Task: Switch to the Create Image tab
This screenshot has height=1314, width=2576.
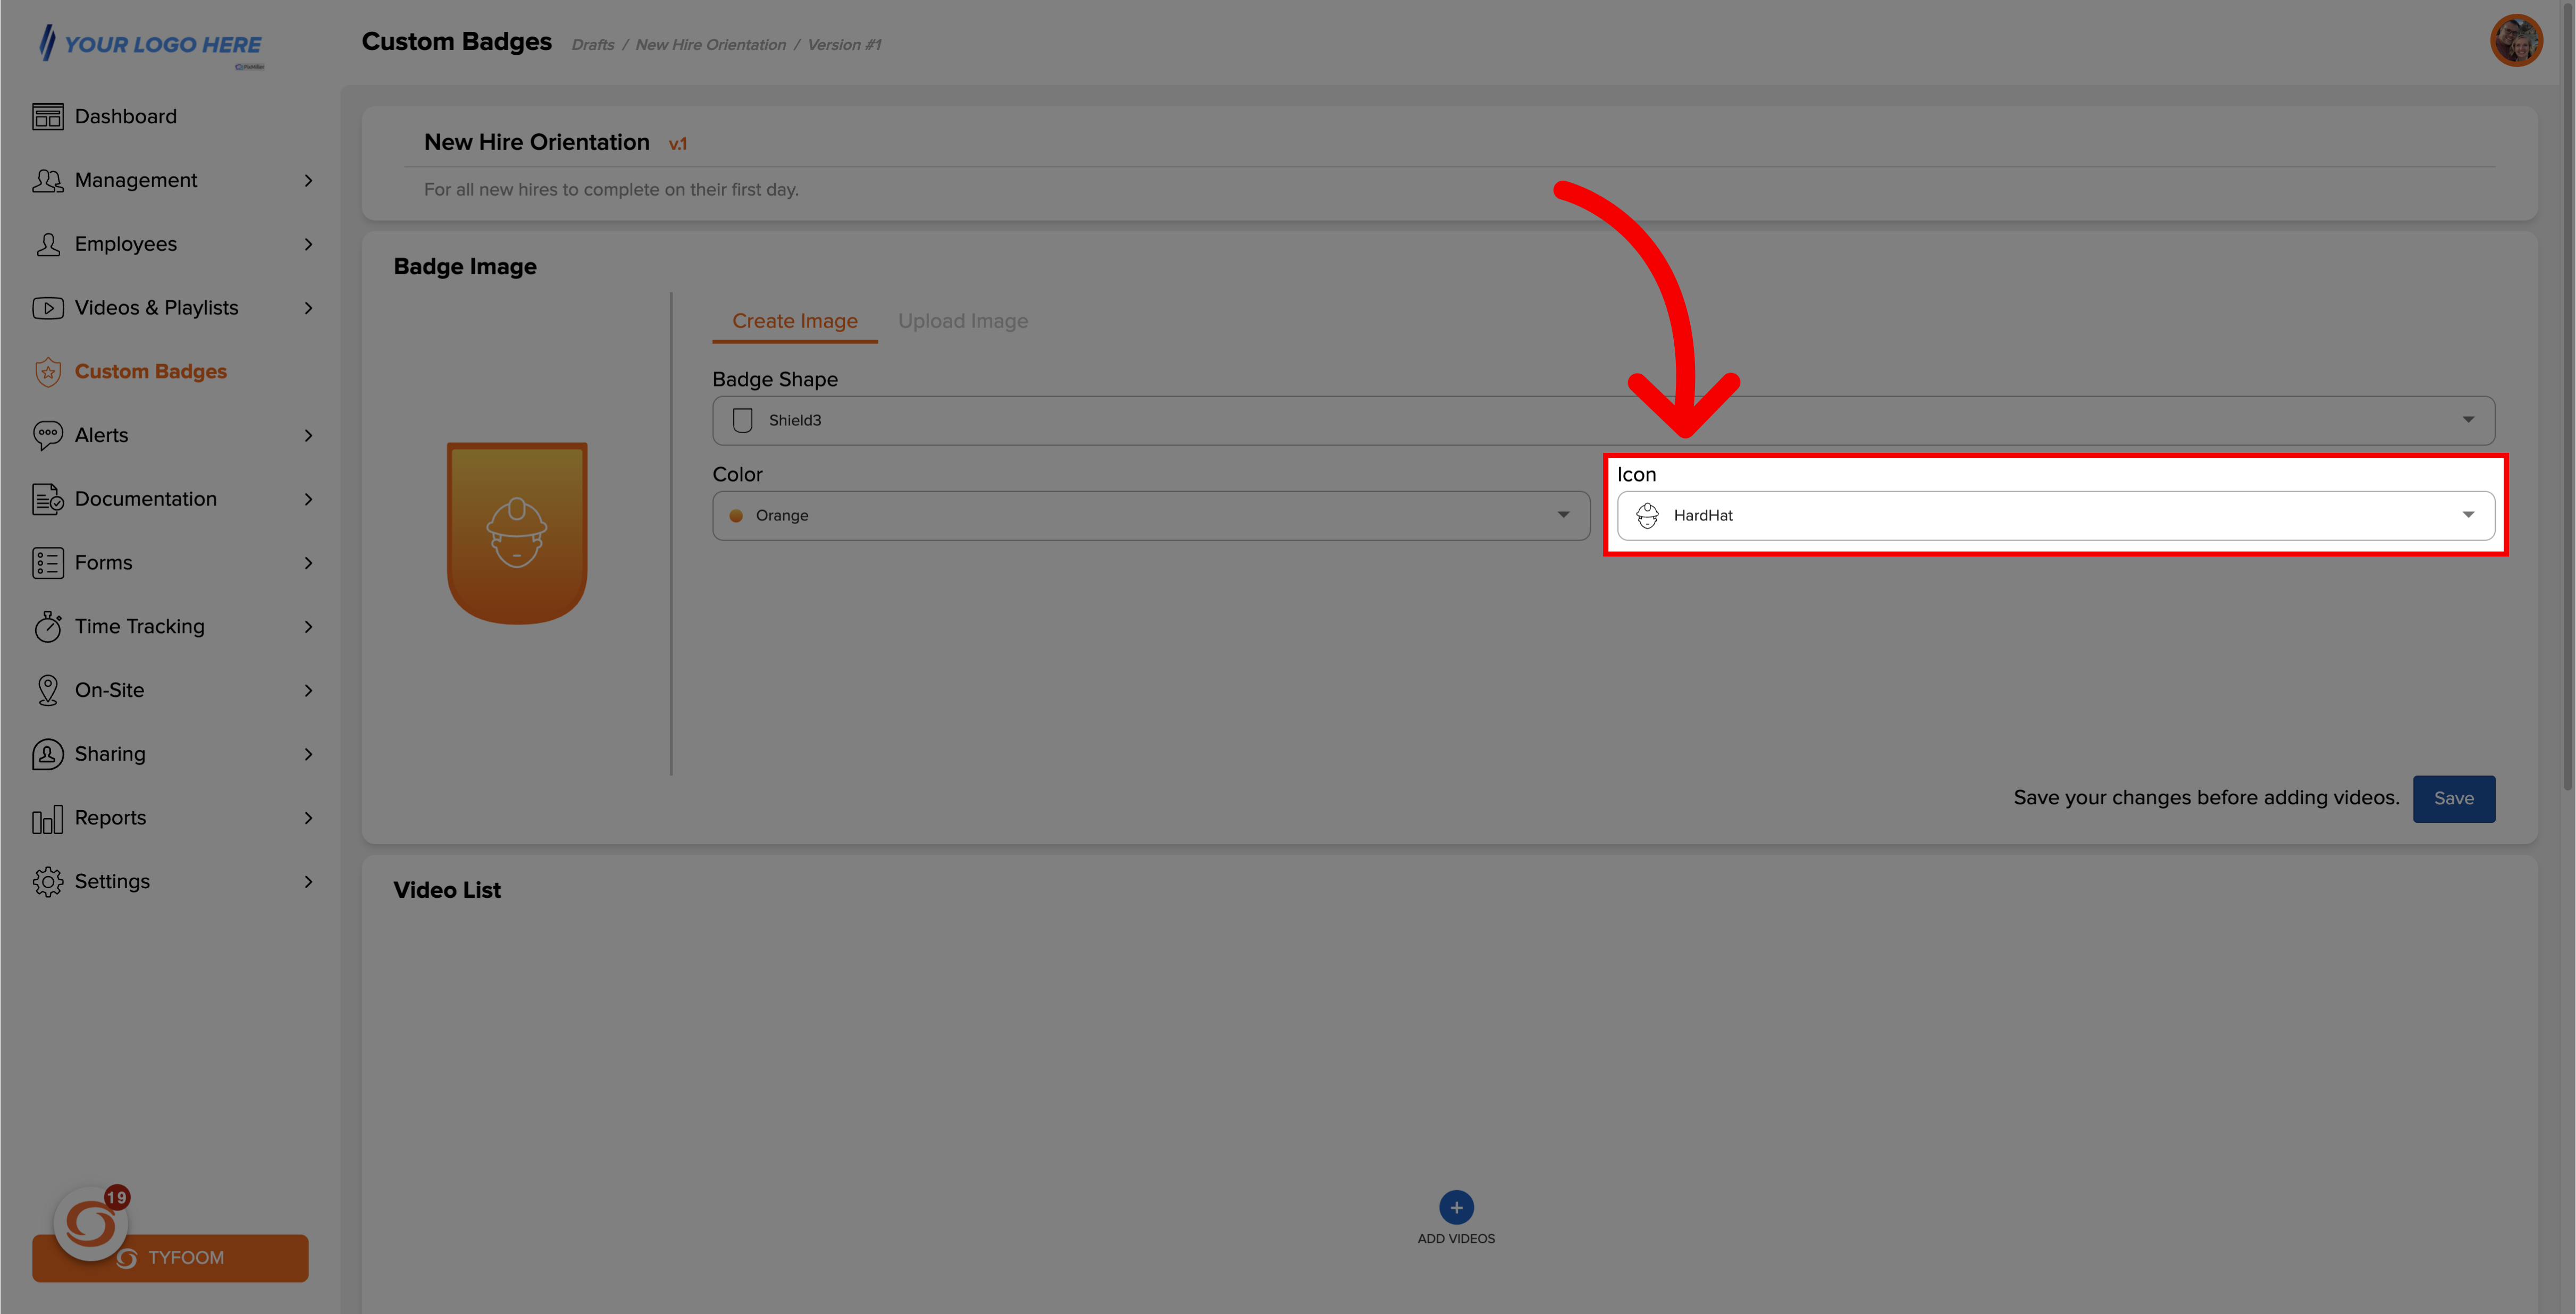Action: click(x=794, y=321)
